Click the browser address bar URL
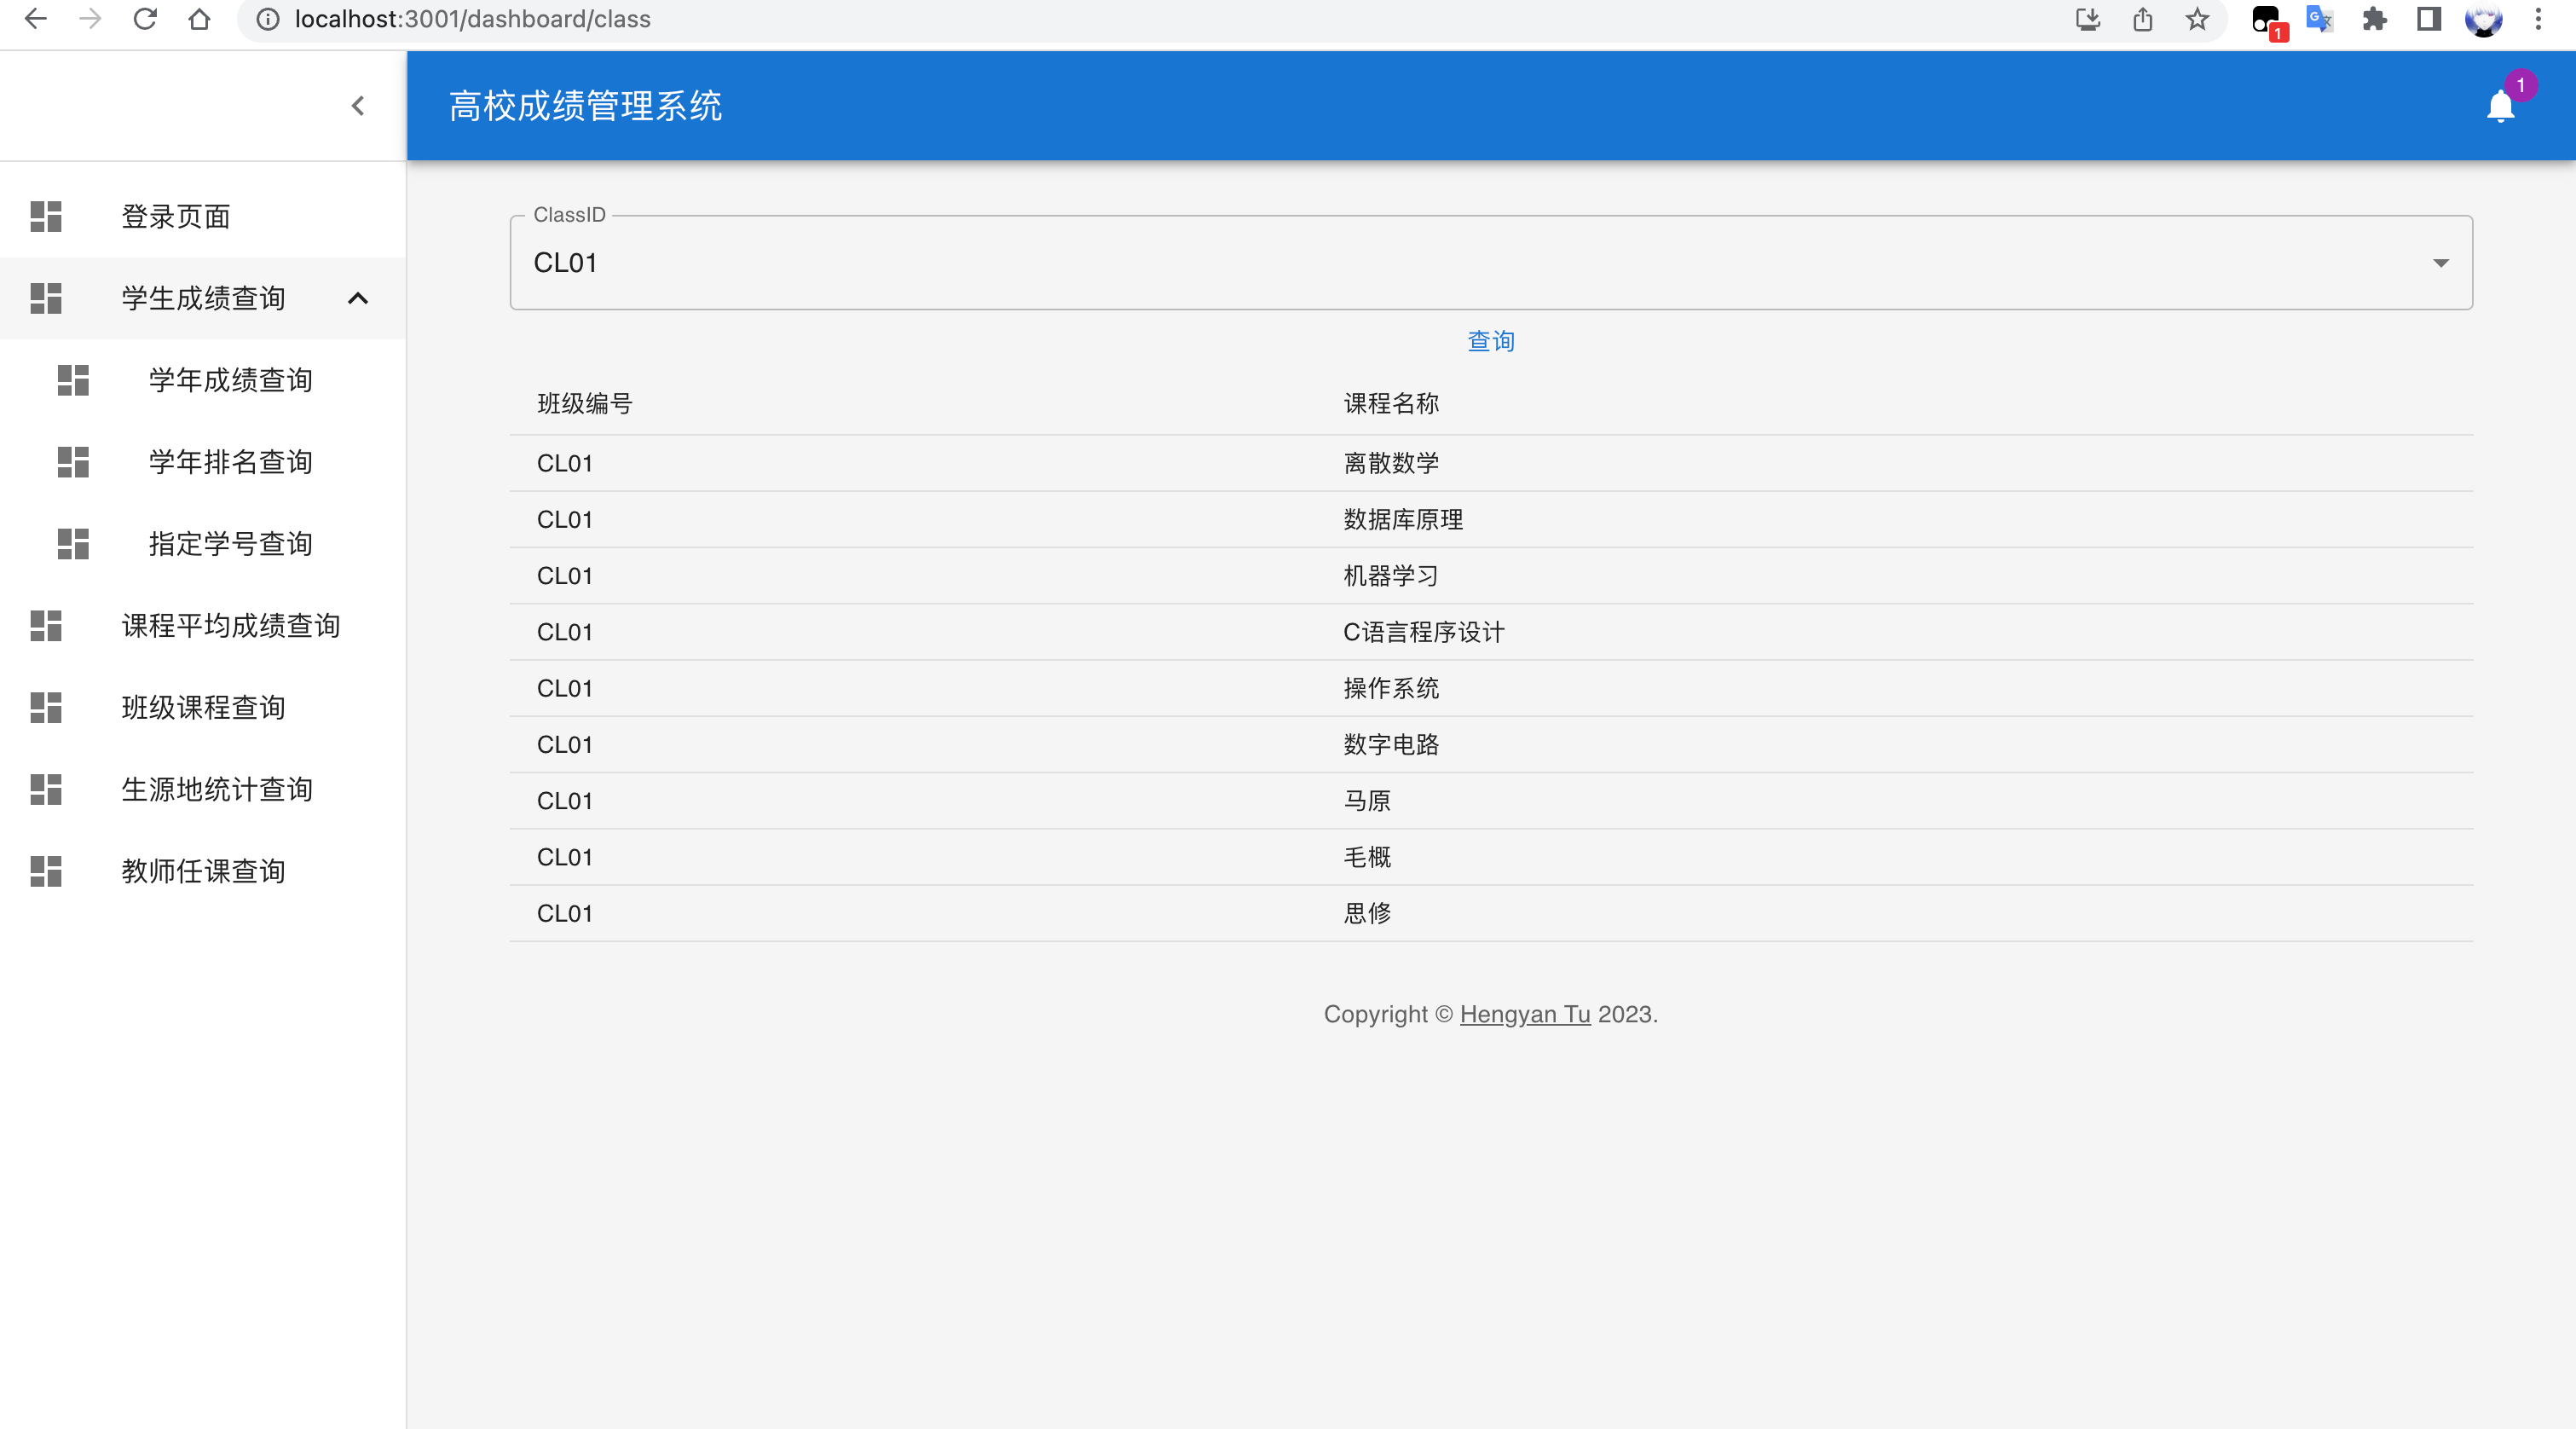 coord(472,19)
